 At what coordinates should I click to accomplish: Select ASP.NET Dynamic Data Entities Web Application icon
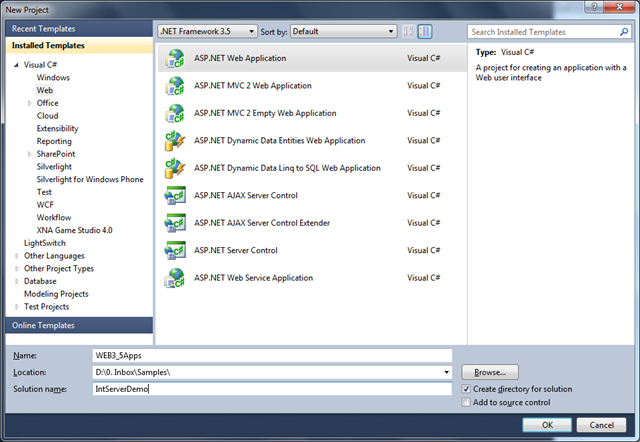coord(175,141)
